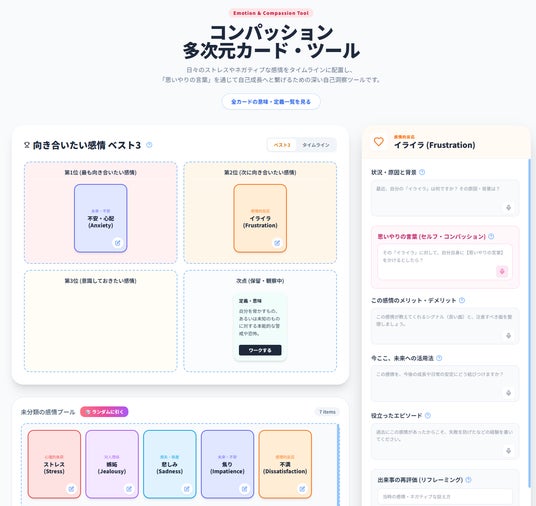Open the all-cards definitions list button
This screenshot has height=506, width=536.
(271, 102)
